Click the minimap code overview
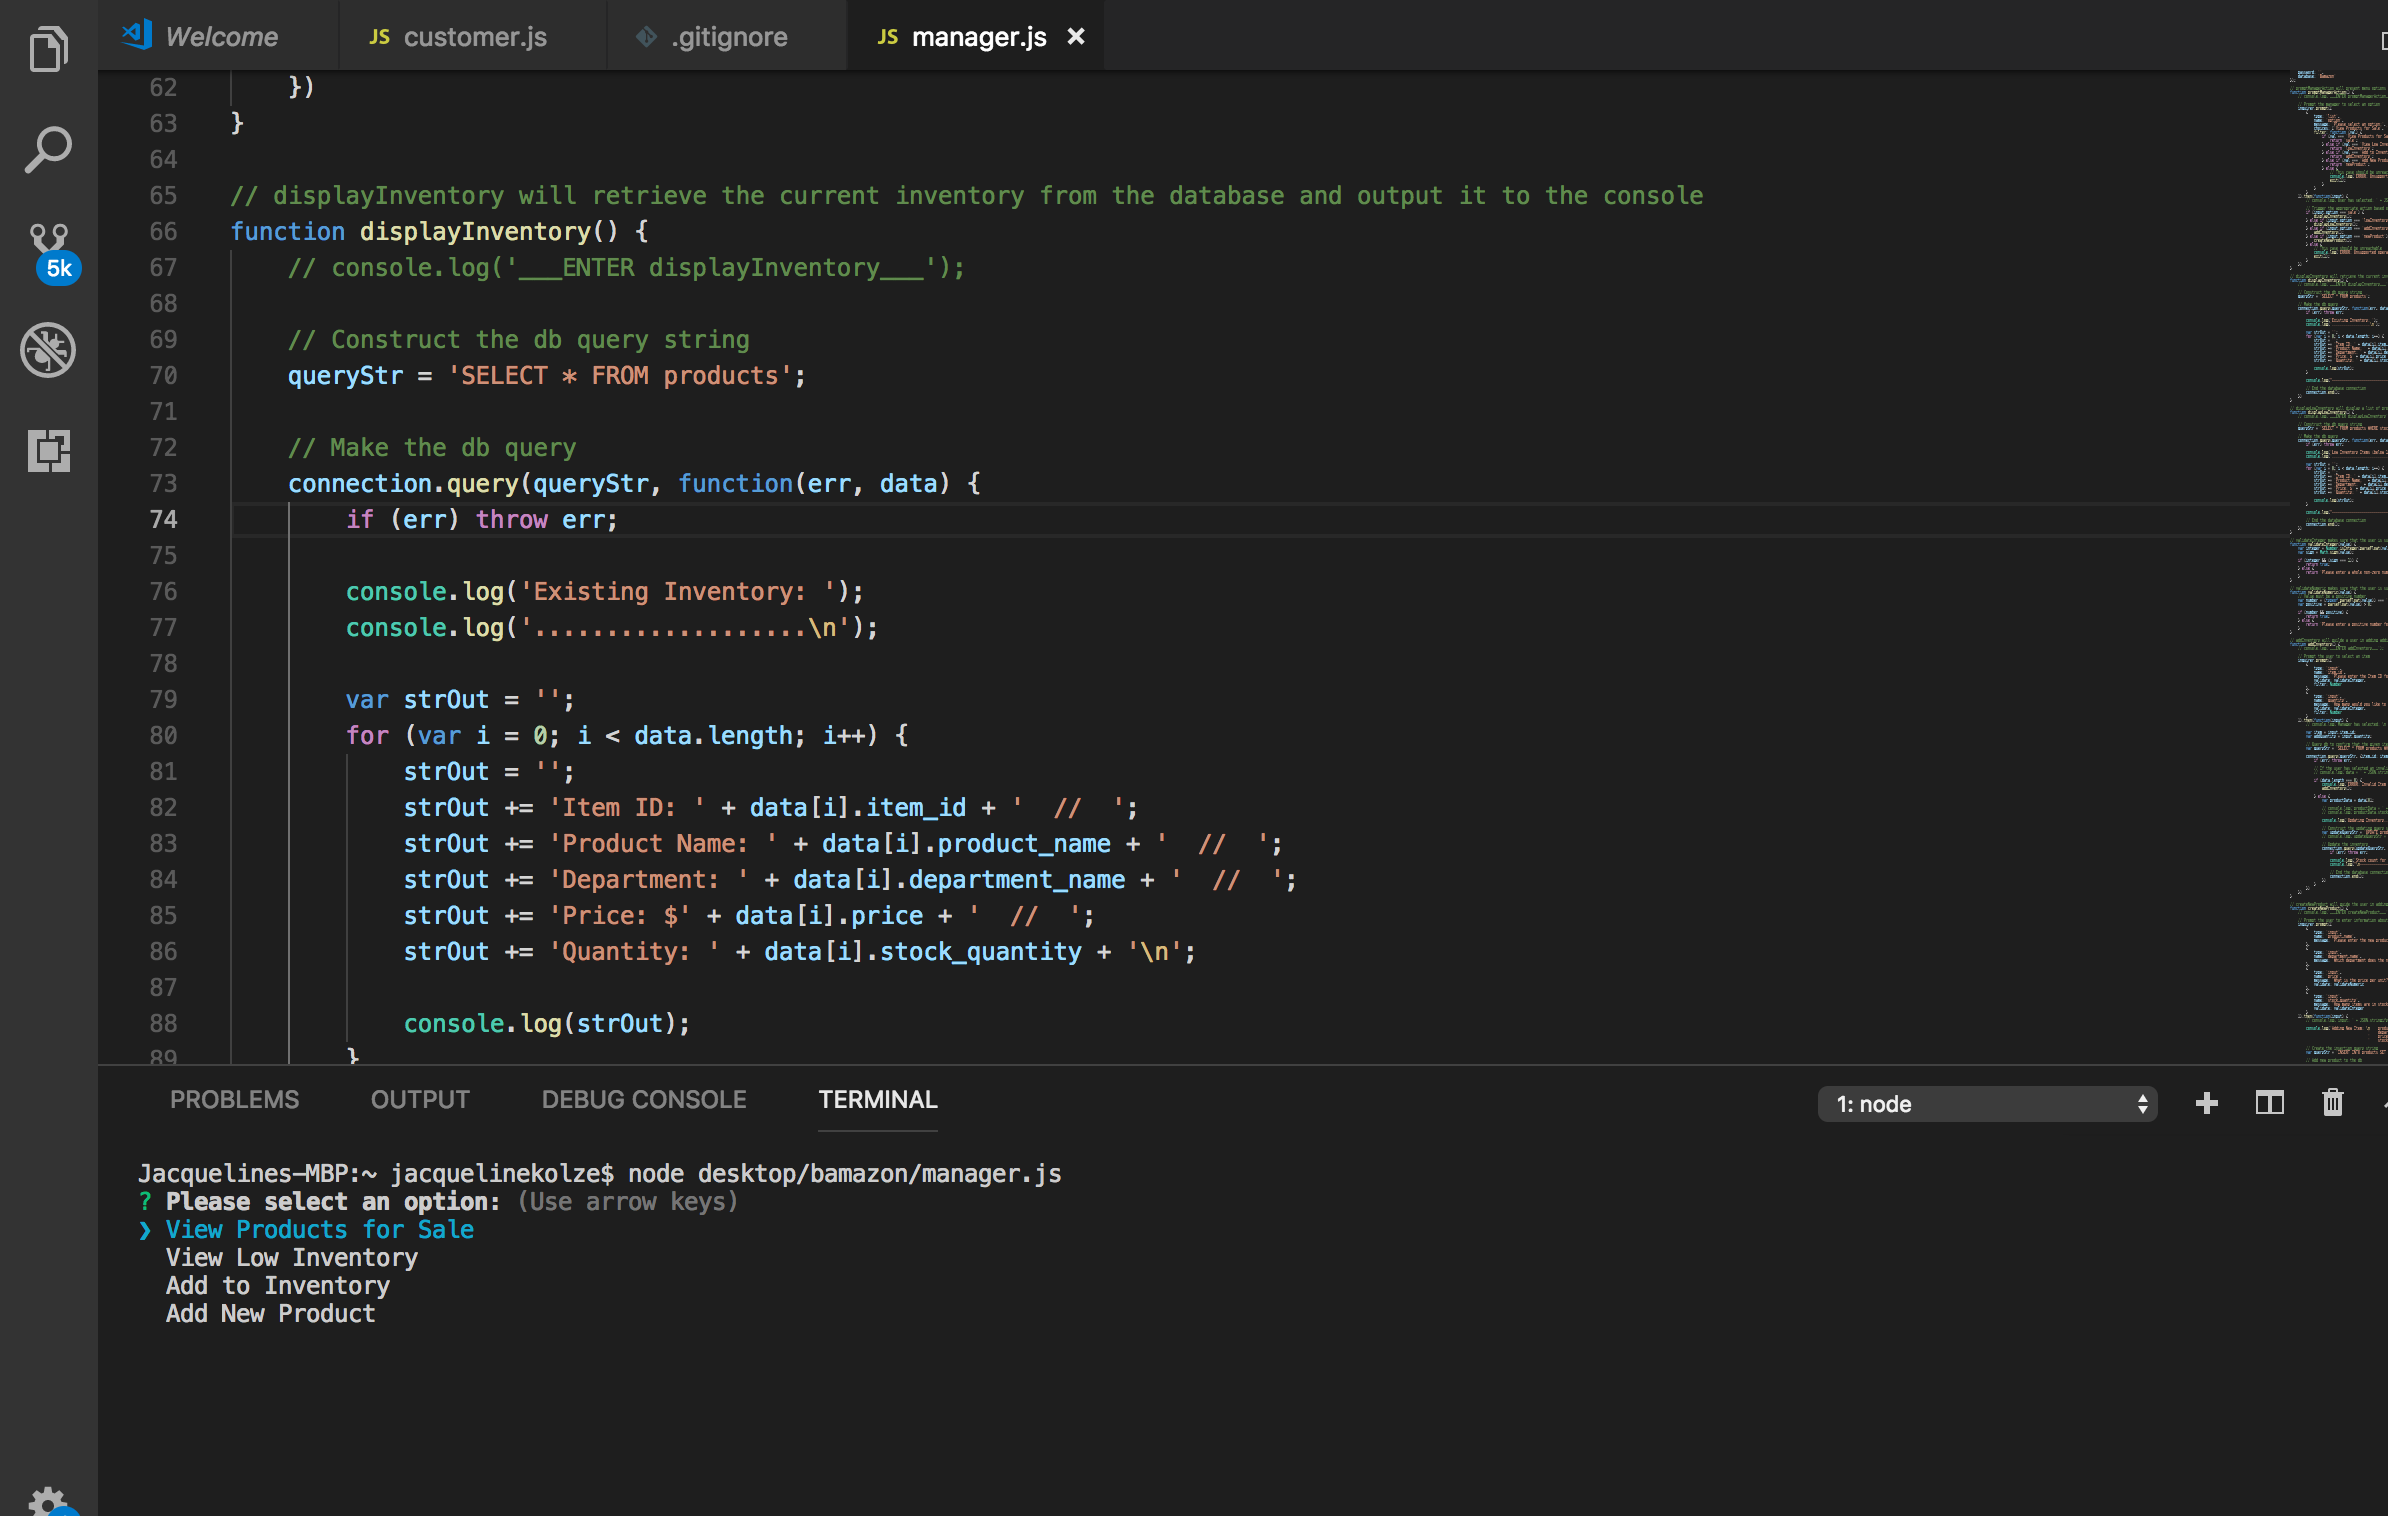The image size is (2388, 1516). tap(2338, 568)
